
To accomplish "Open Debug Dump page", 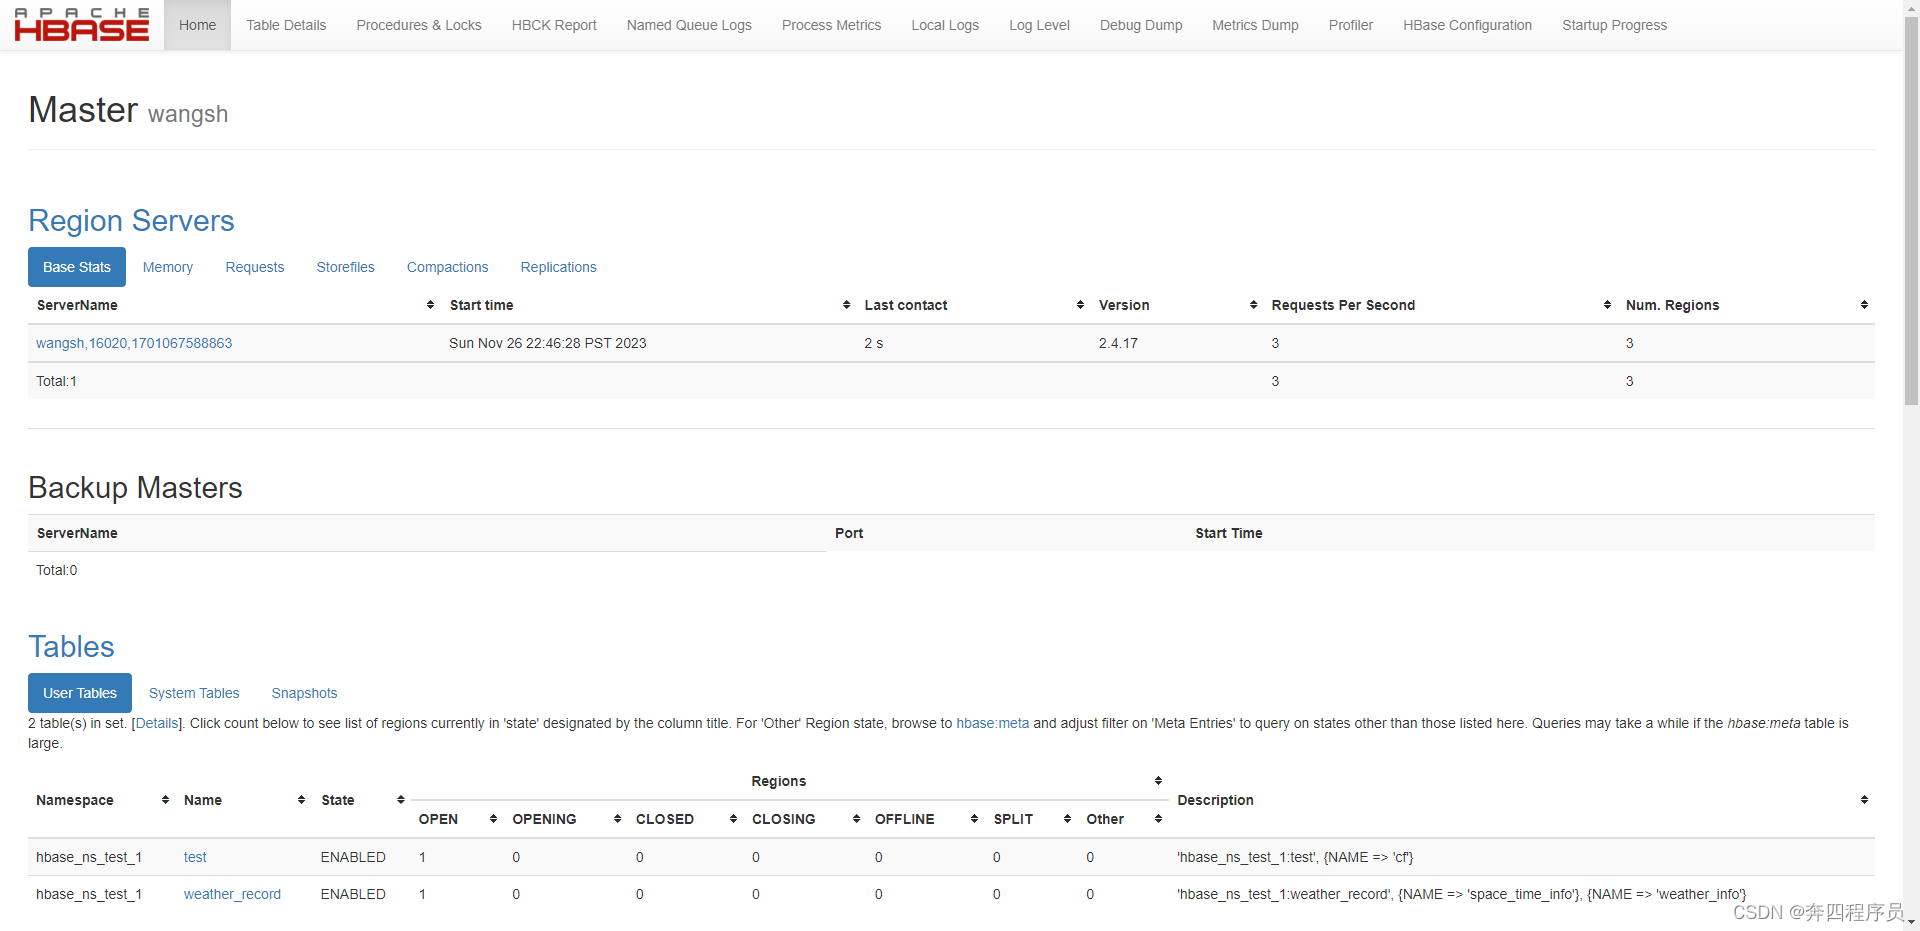I will (1141, 25).
